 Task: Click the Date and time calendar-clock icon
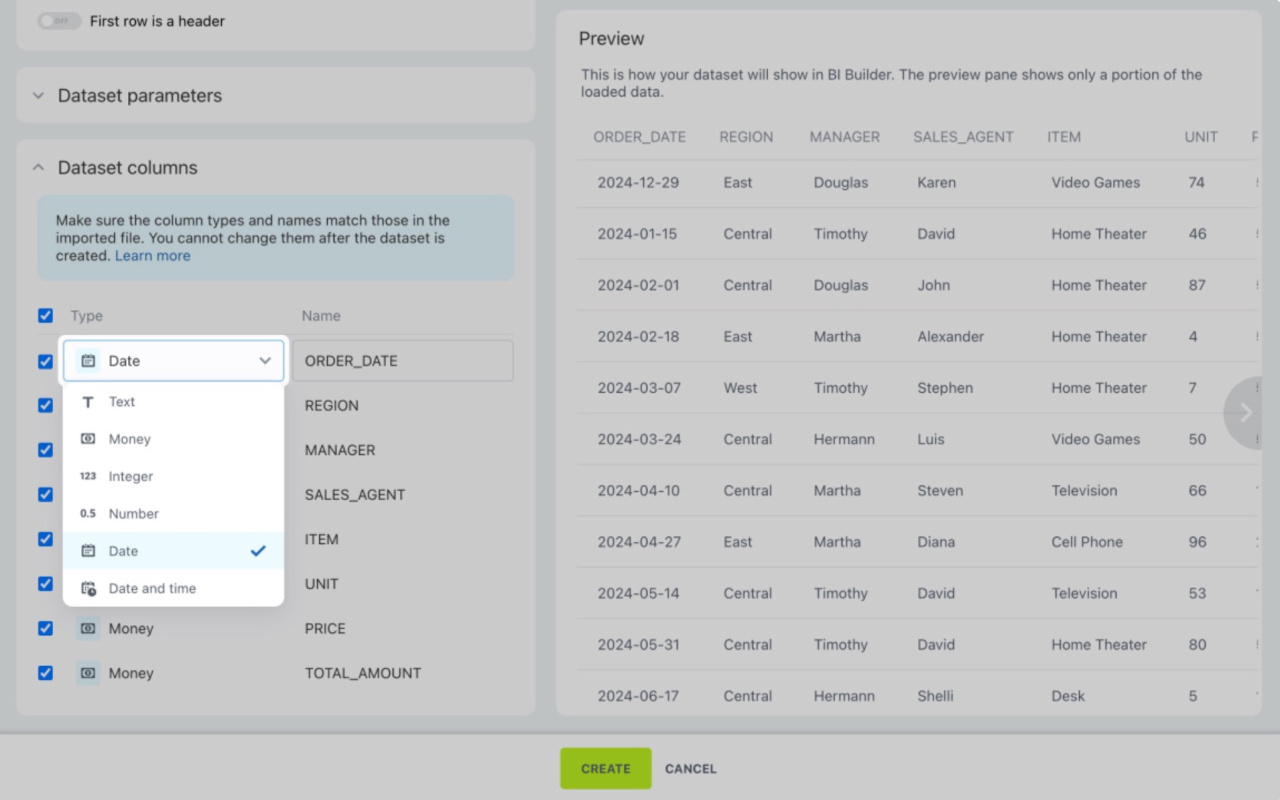(88, 589)
